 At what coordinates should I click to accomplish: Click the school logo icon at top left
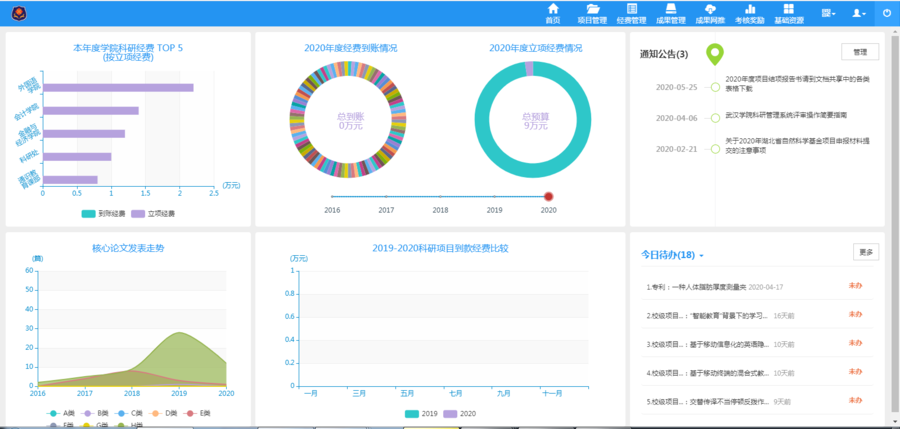click(19, 13)
